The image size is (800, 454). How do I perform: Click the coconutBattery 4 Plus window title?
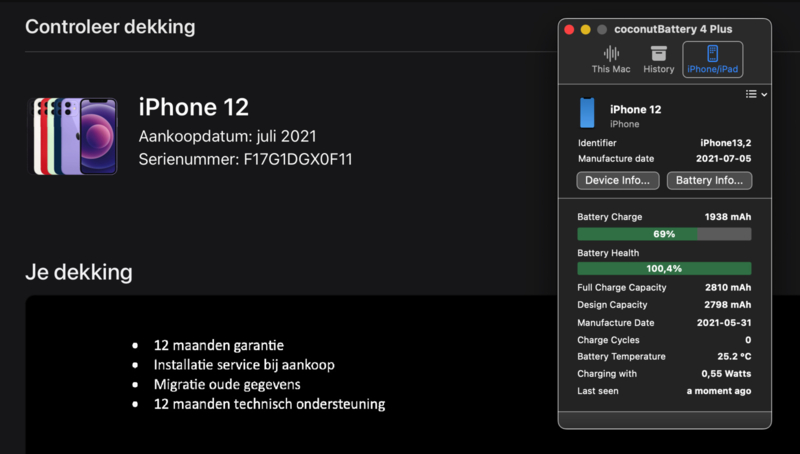[673, 30]
